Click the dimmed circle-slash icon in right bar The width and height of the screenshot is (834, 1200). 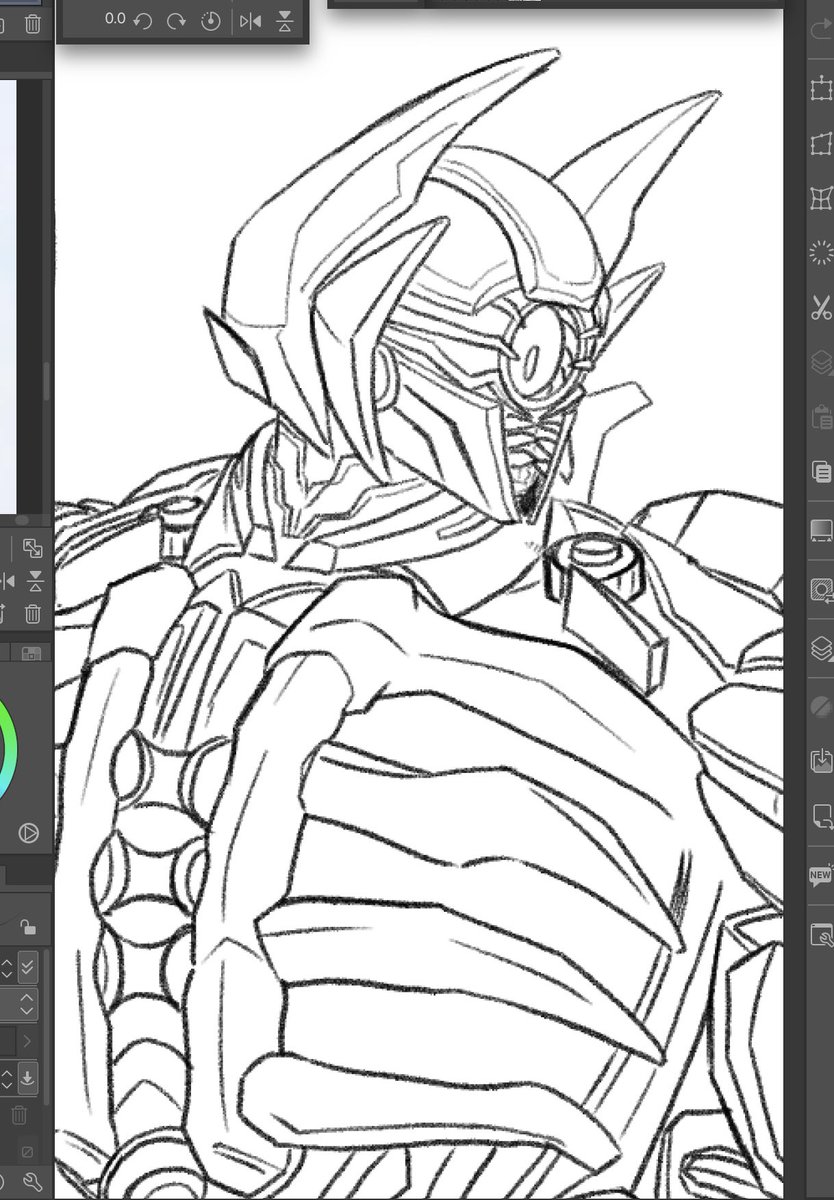click(x=821, y=706)
